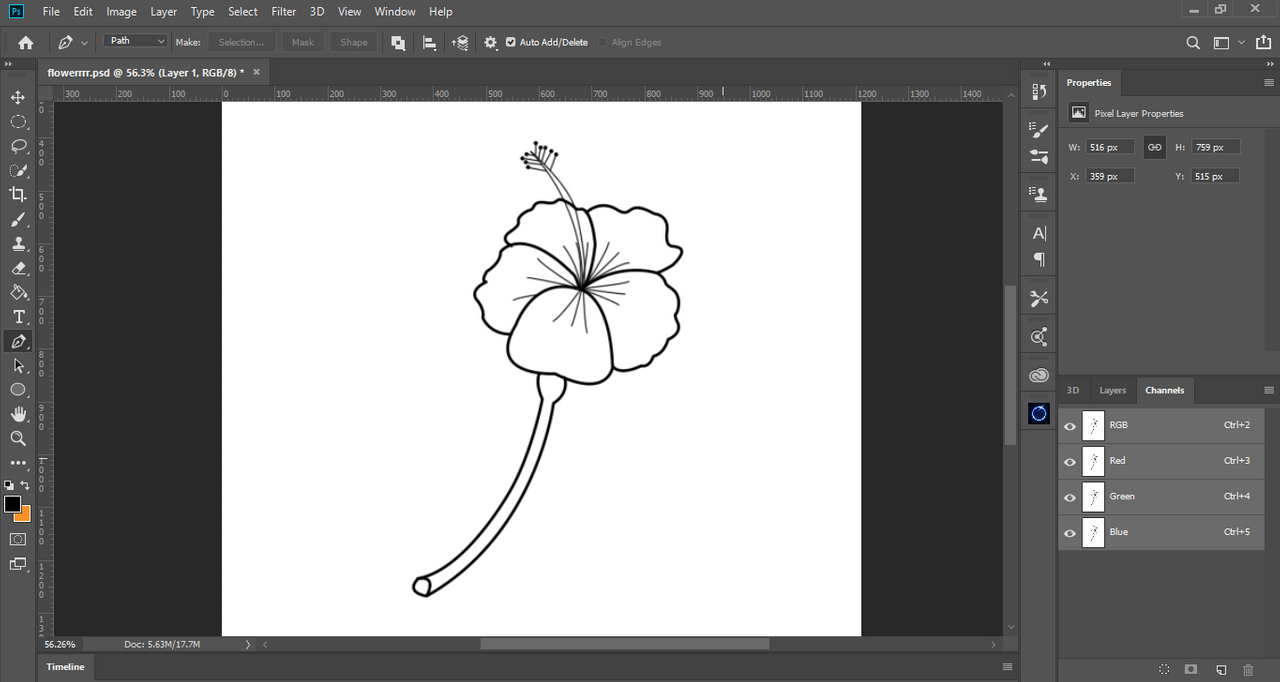The width and height of the screenshot is (1280, 682).
Task: Select the Zoom magnifier tool
Action: click(18, 438)
